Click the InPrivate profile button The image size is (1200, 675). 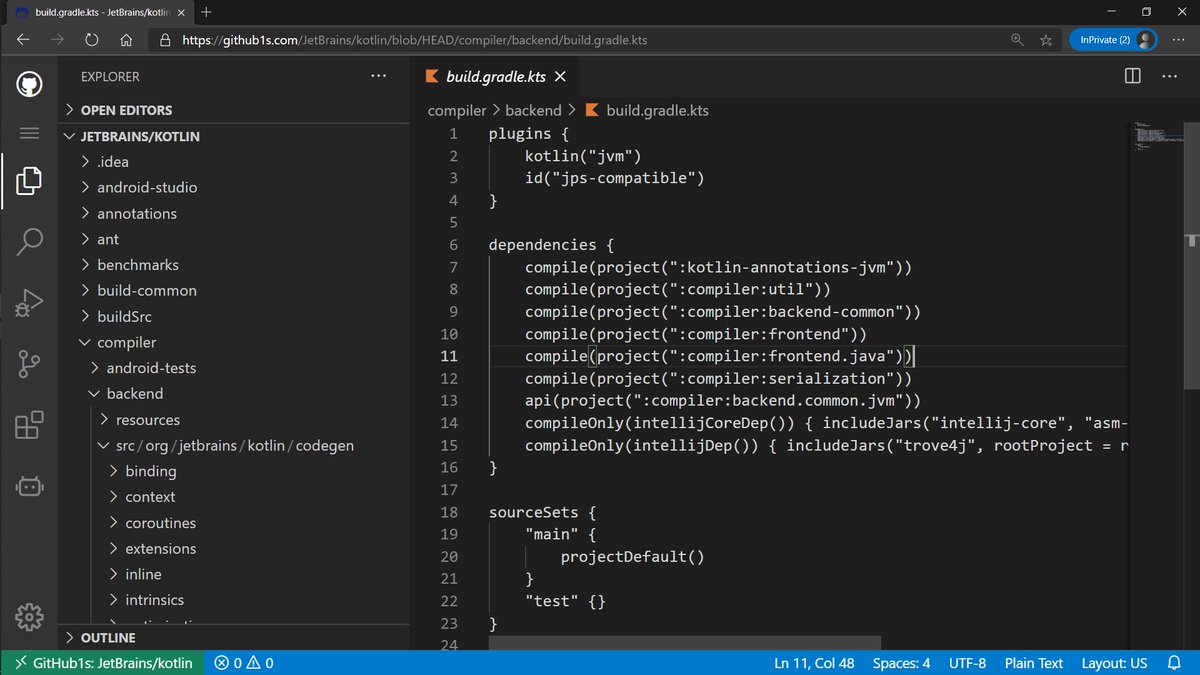[x=1113, y=40]
